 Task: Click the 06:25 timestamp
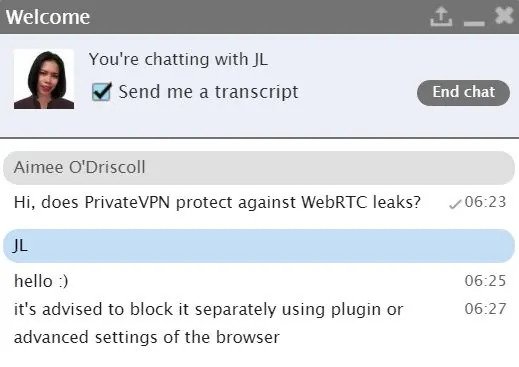click(485, 281)
